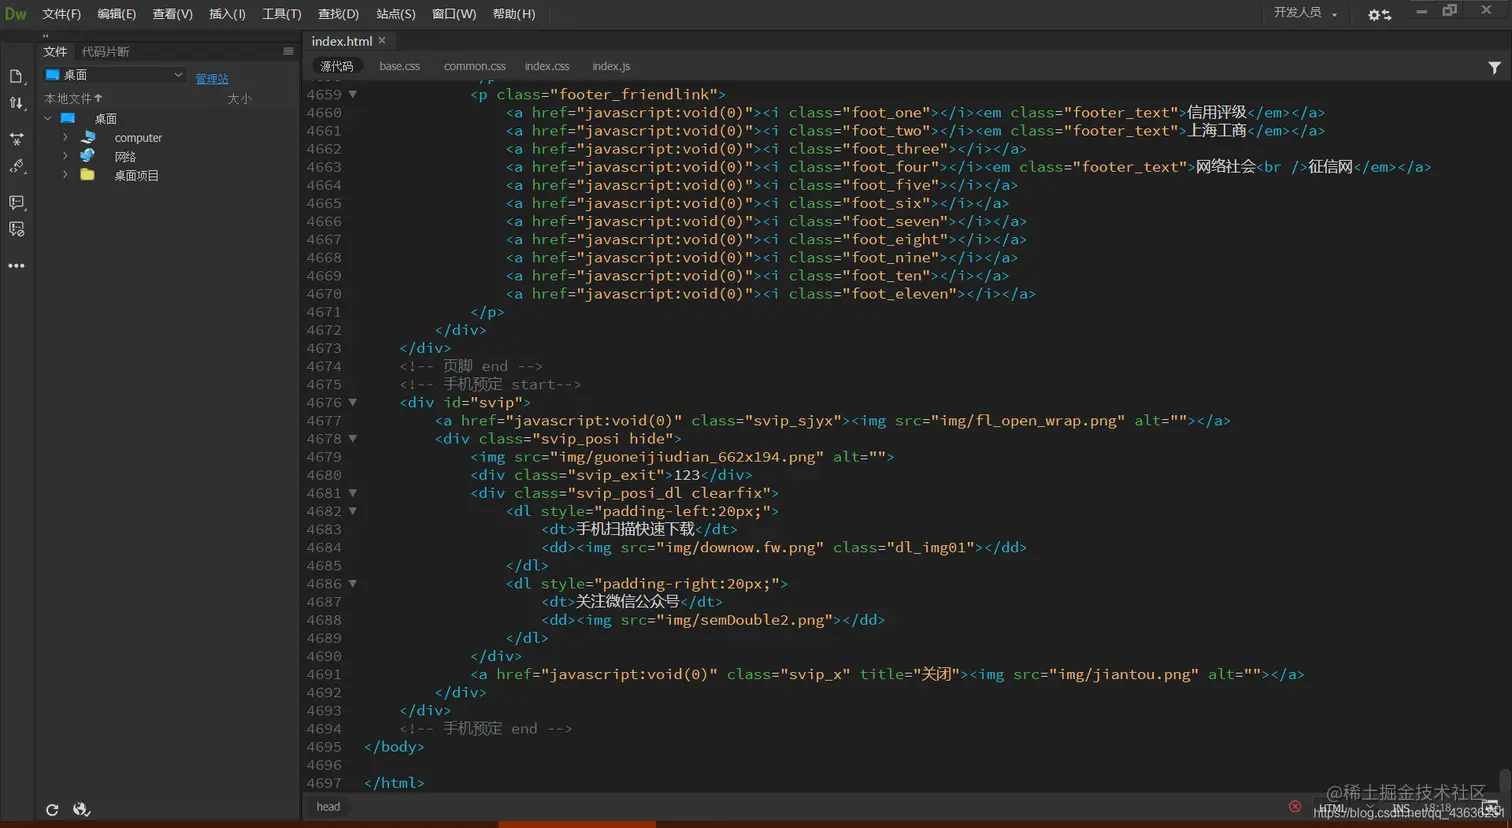Click the format source code icon
This screenshot has height=828, width=1512.
coord(16,166)
